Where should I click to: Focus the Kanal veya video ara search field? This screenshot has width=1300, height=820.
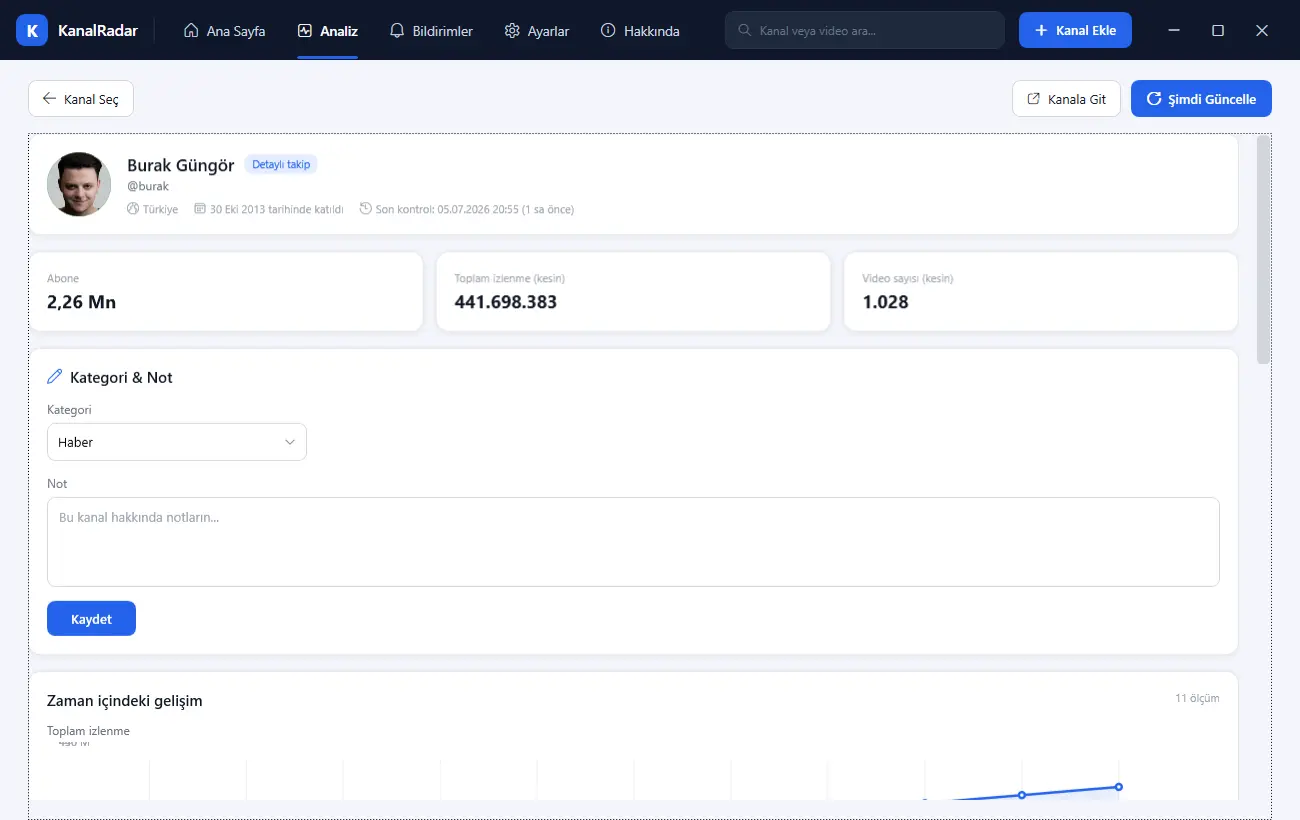[x=865, y=30]
